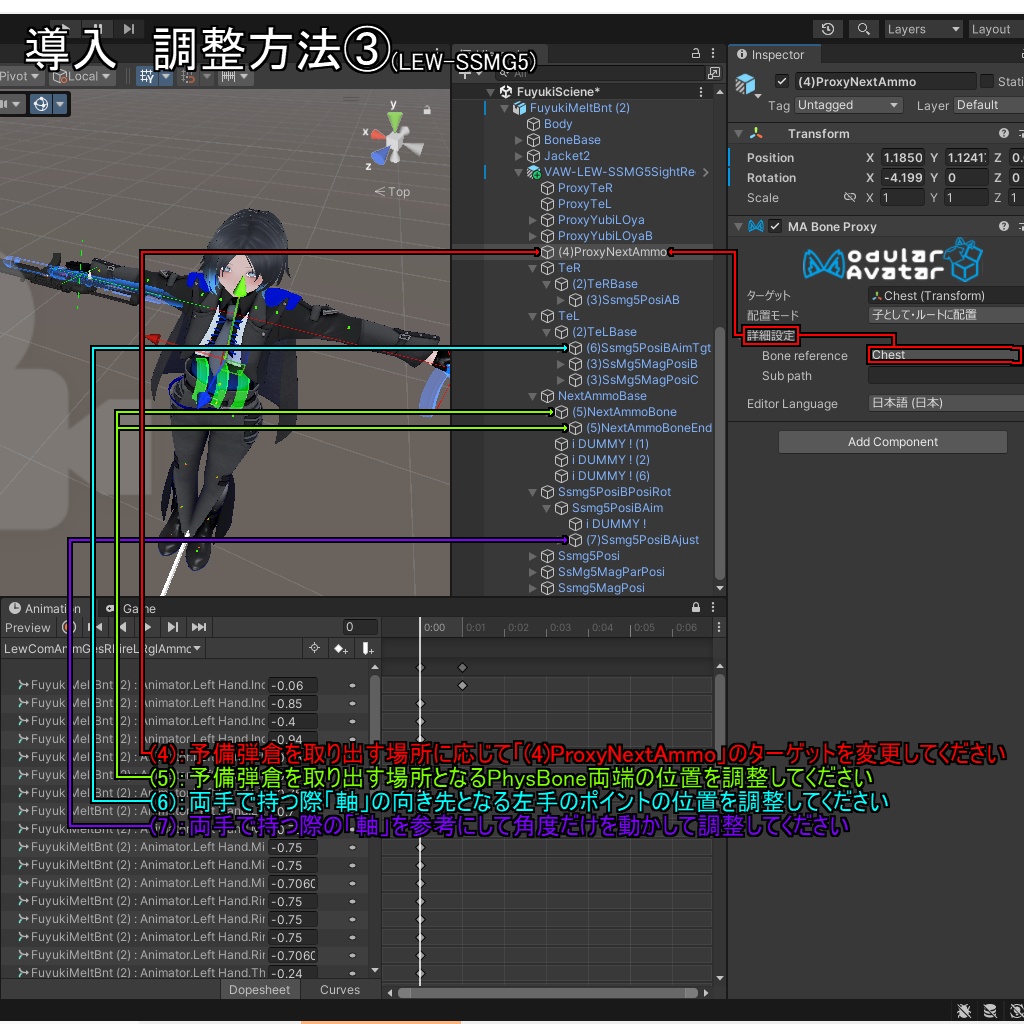
Task: Open the Local handle rotation dropdown
Action: (x=82, y=76)
